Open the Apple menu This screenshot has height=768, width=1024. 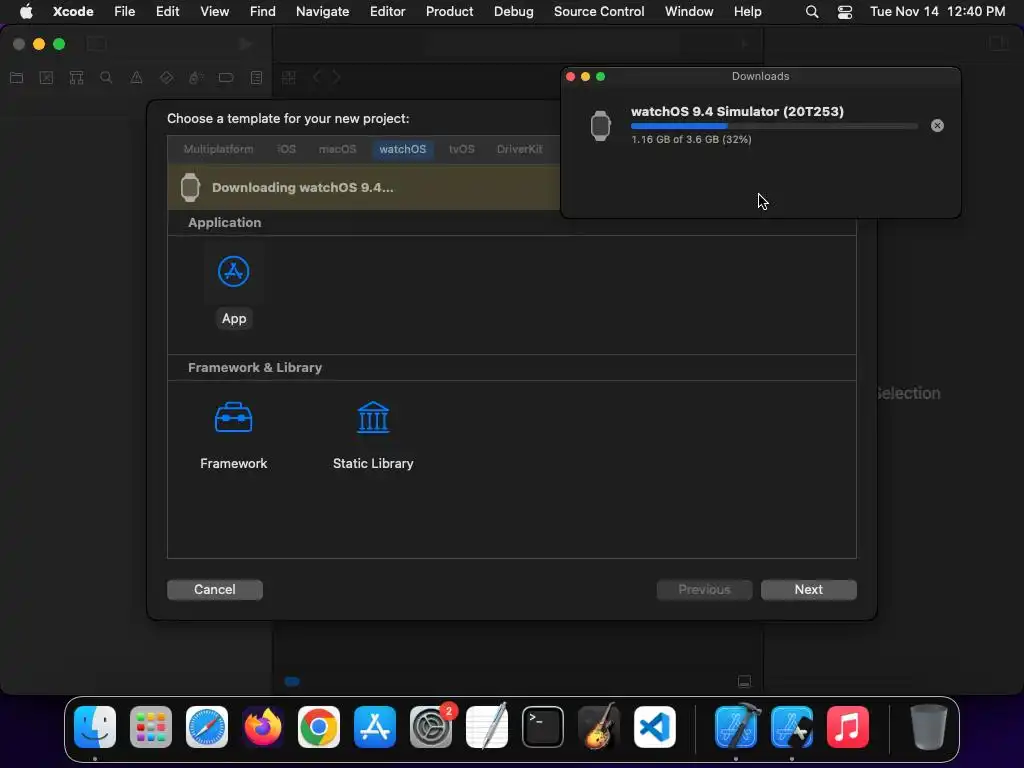pos(26,11)
